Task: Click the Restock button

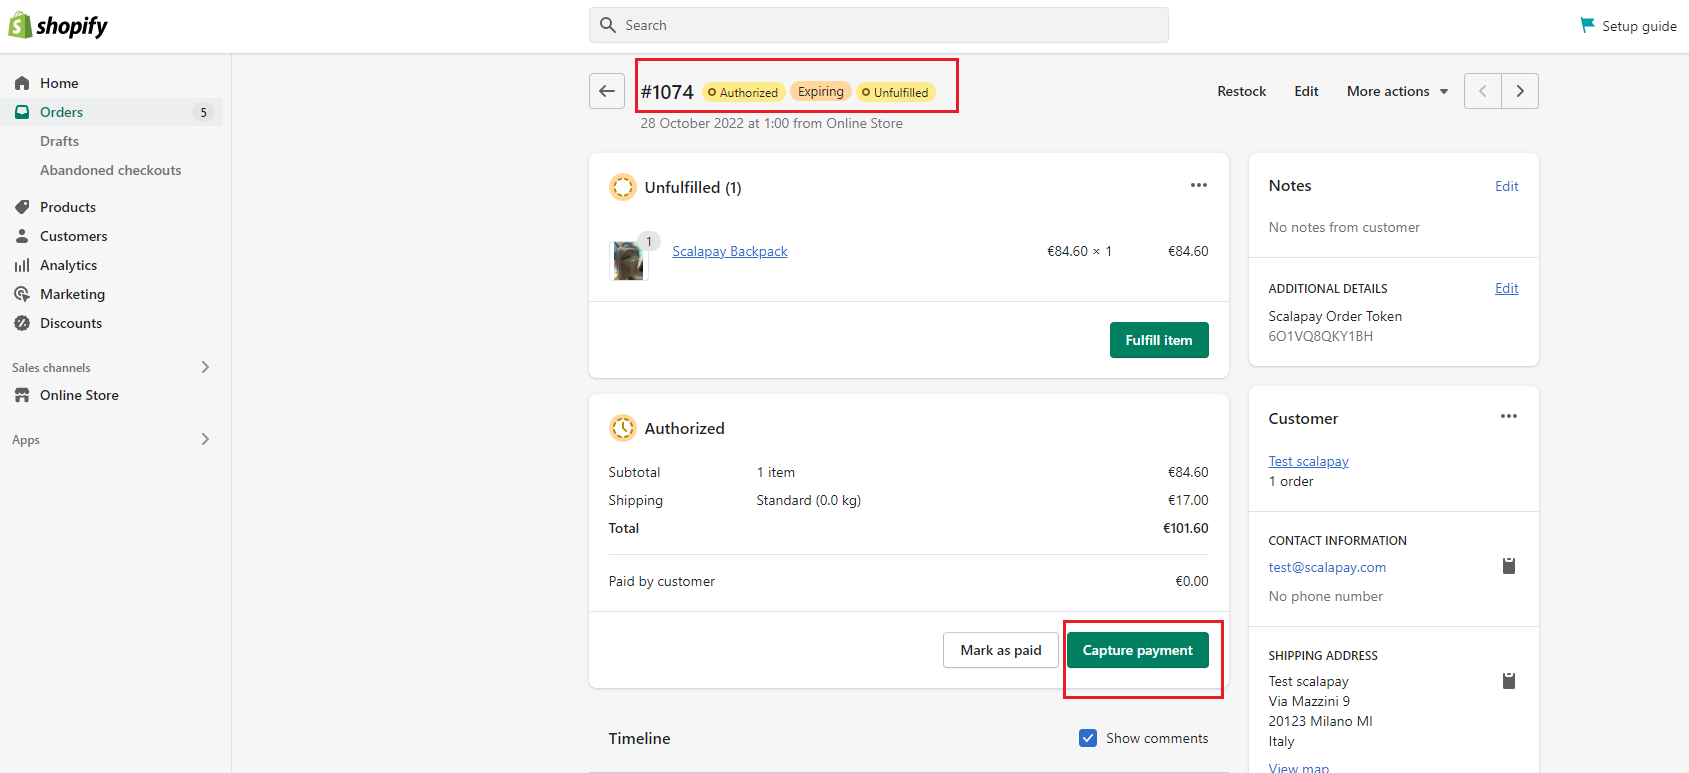Action: (x=1242, y=91)
